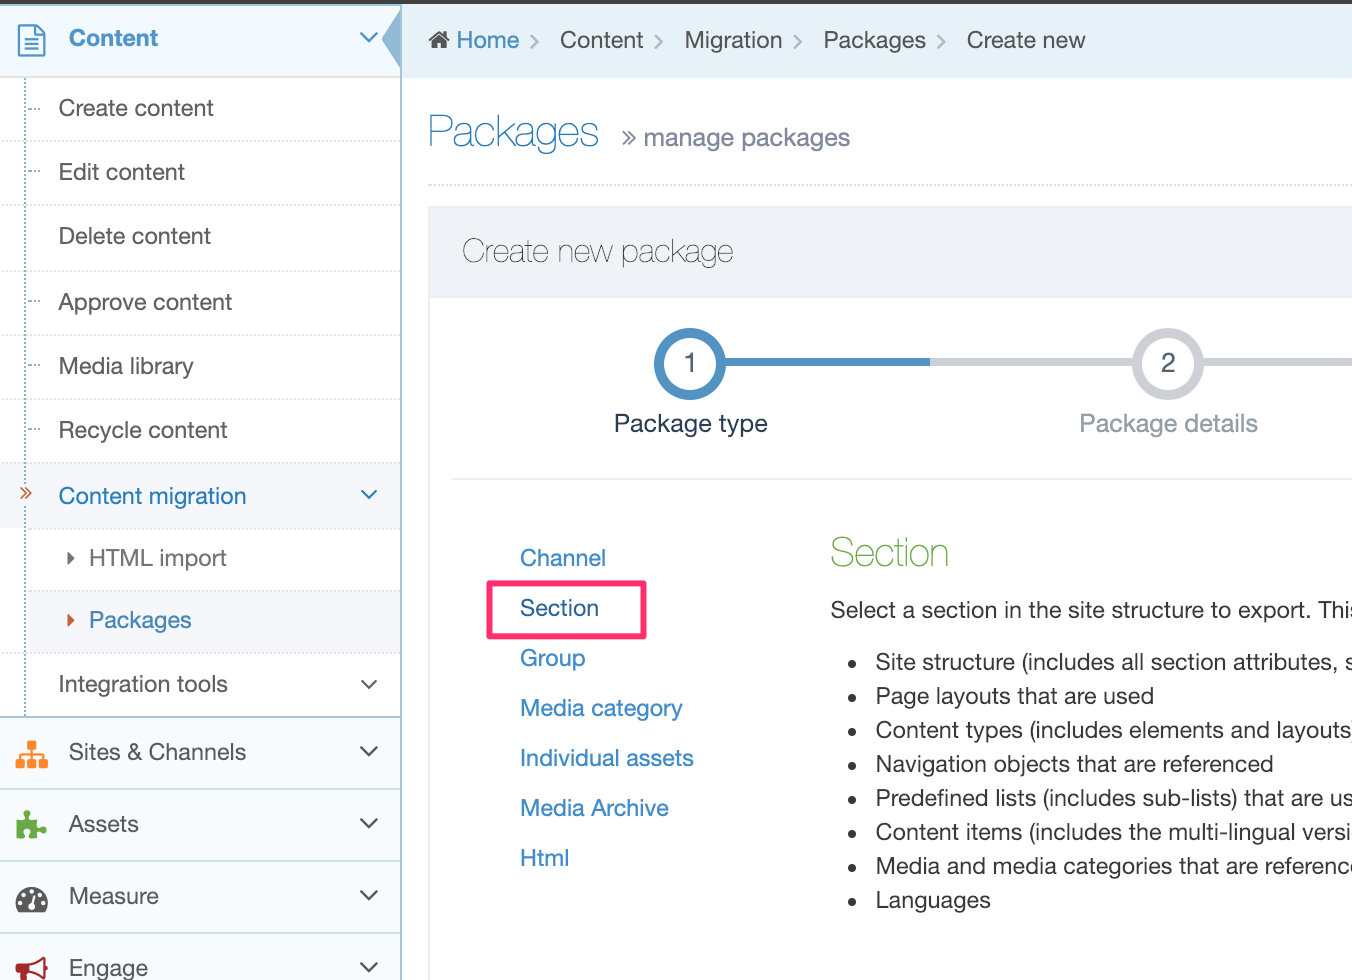Click the Content document icon in sidebar
Image resolution: width=1352 pixels, height=980 pixels.
[32, 40]
